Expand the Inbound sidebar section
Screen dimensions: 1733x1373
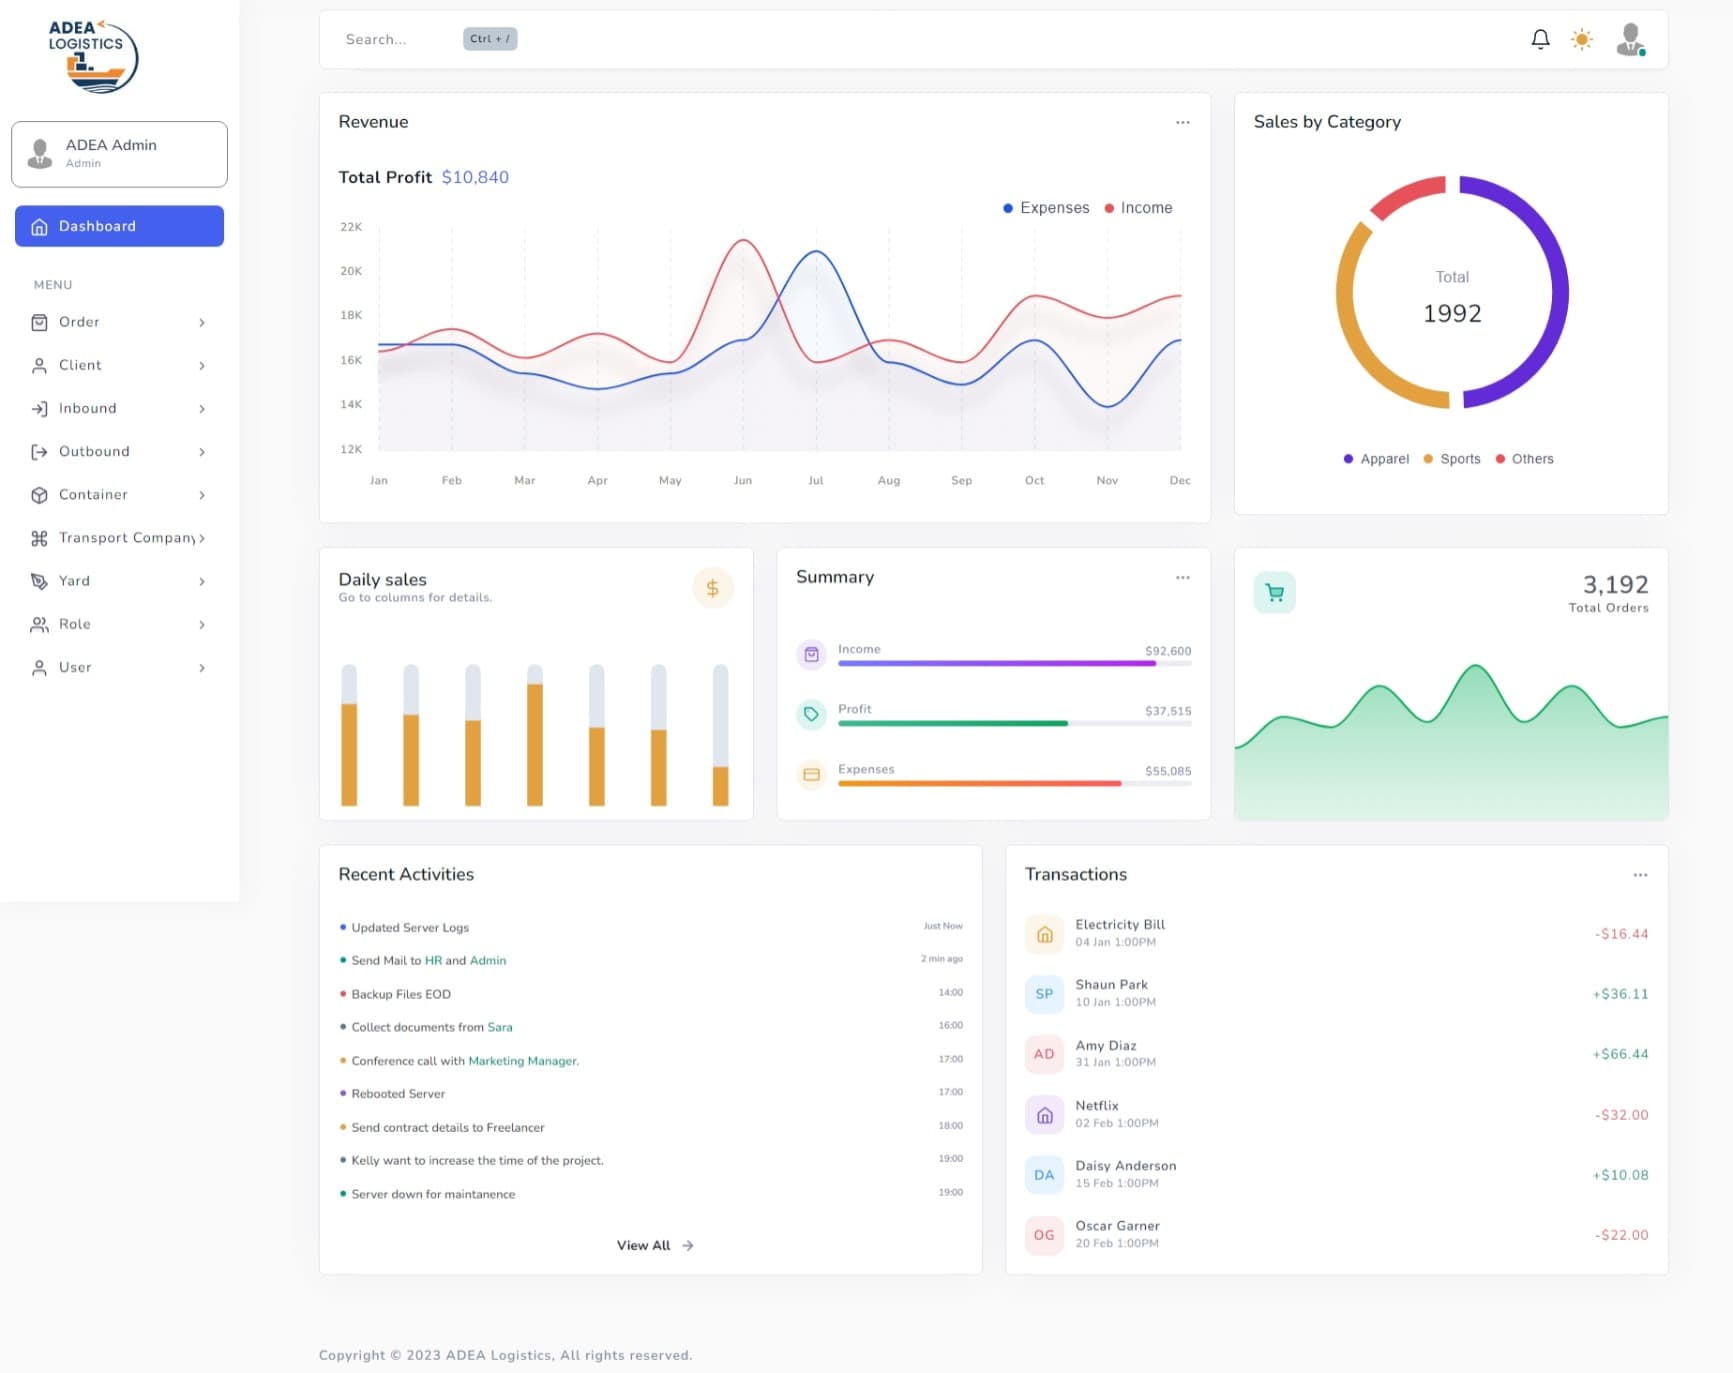pos(119,408)
